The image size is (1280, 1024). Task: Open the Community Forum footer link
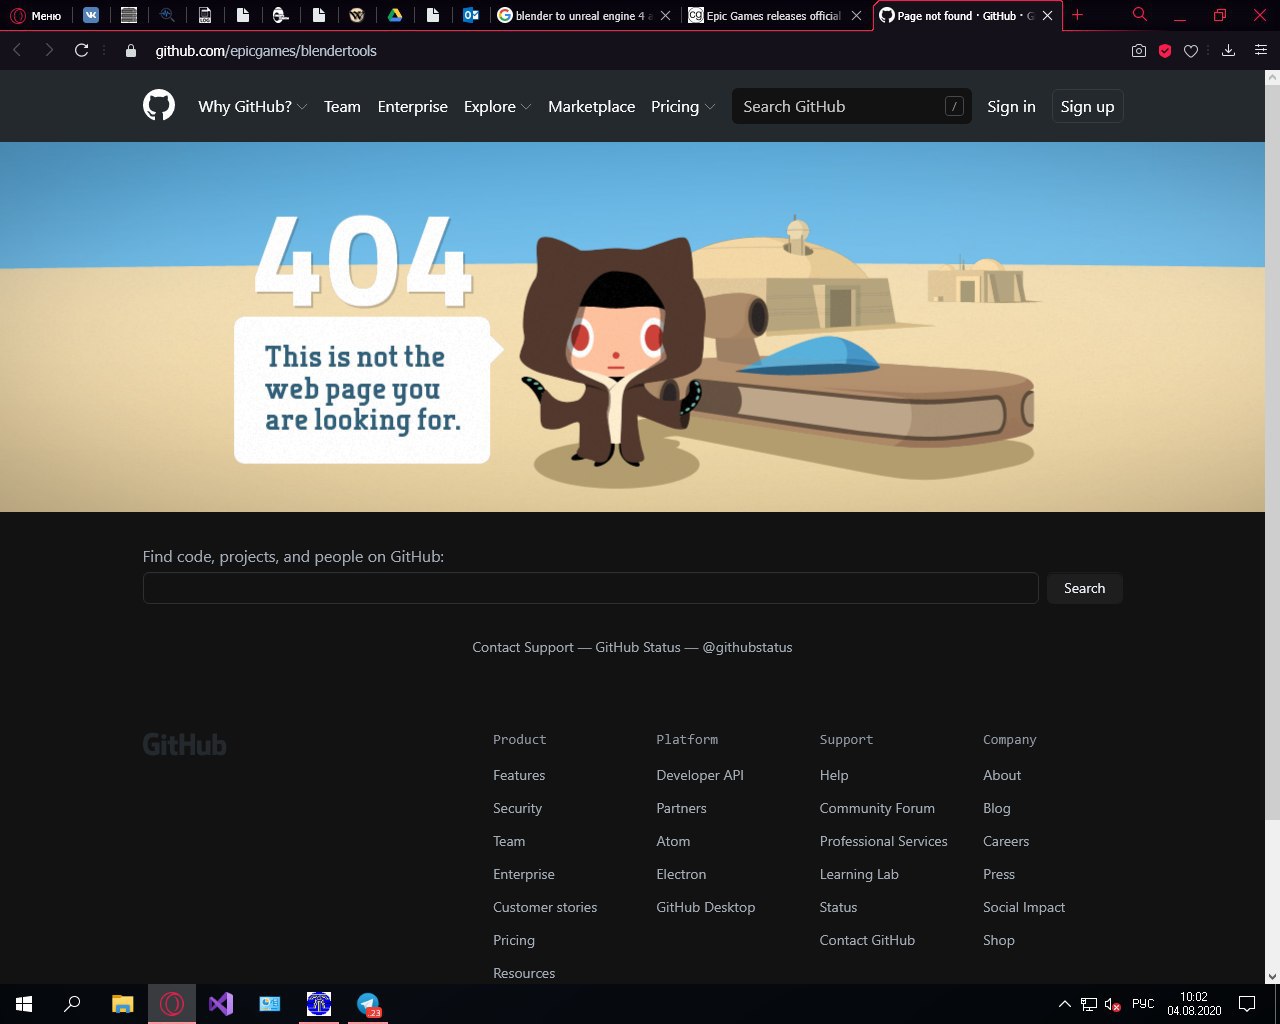(877, 808)
